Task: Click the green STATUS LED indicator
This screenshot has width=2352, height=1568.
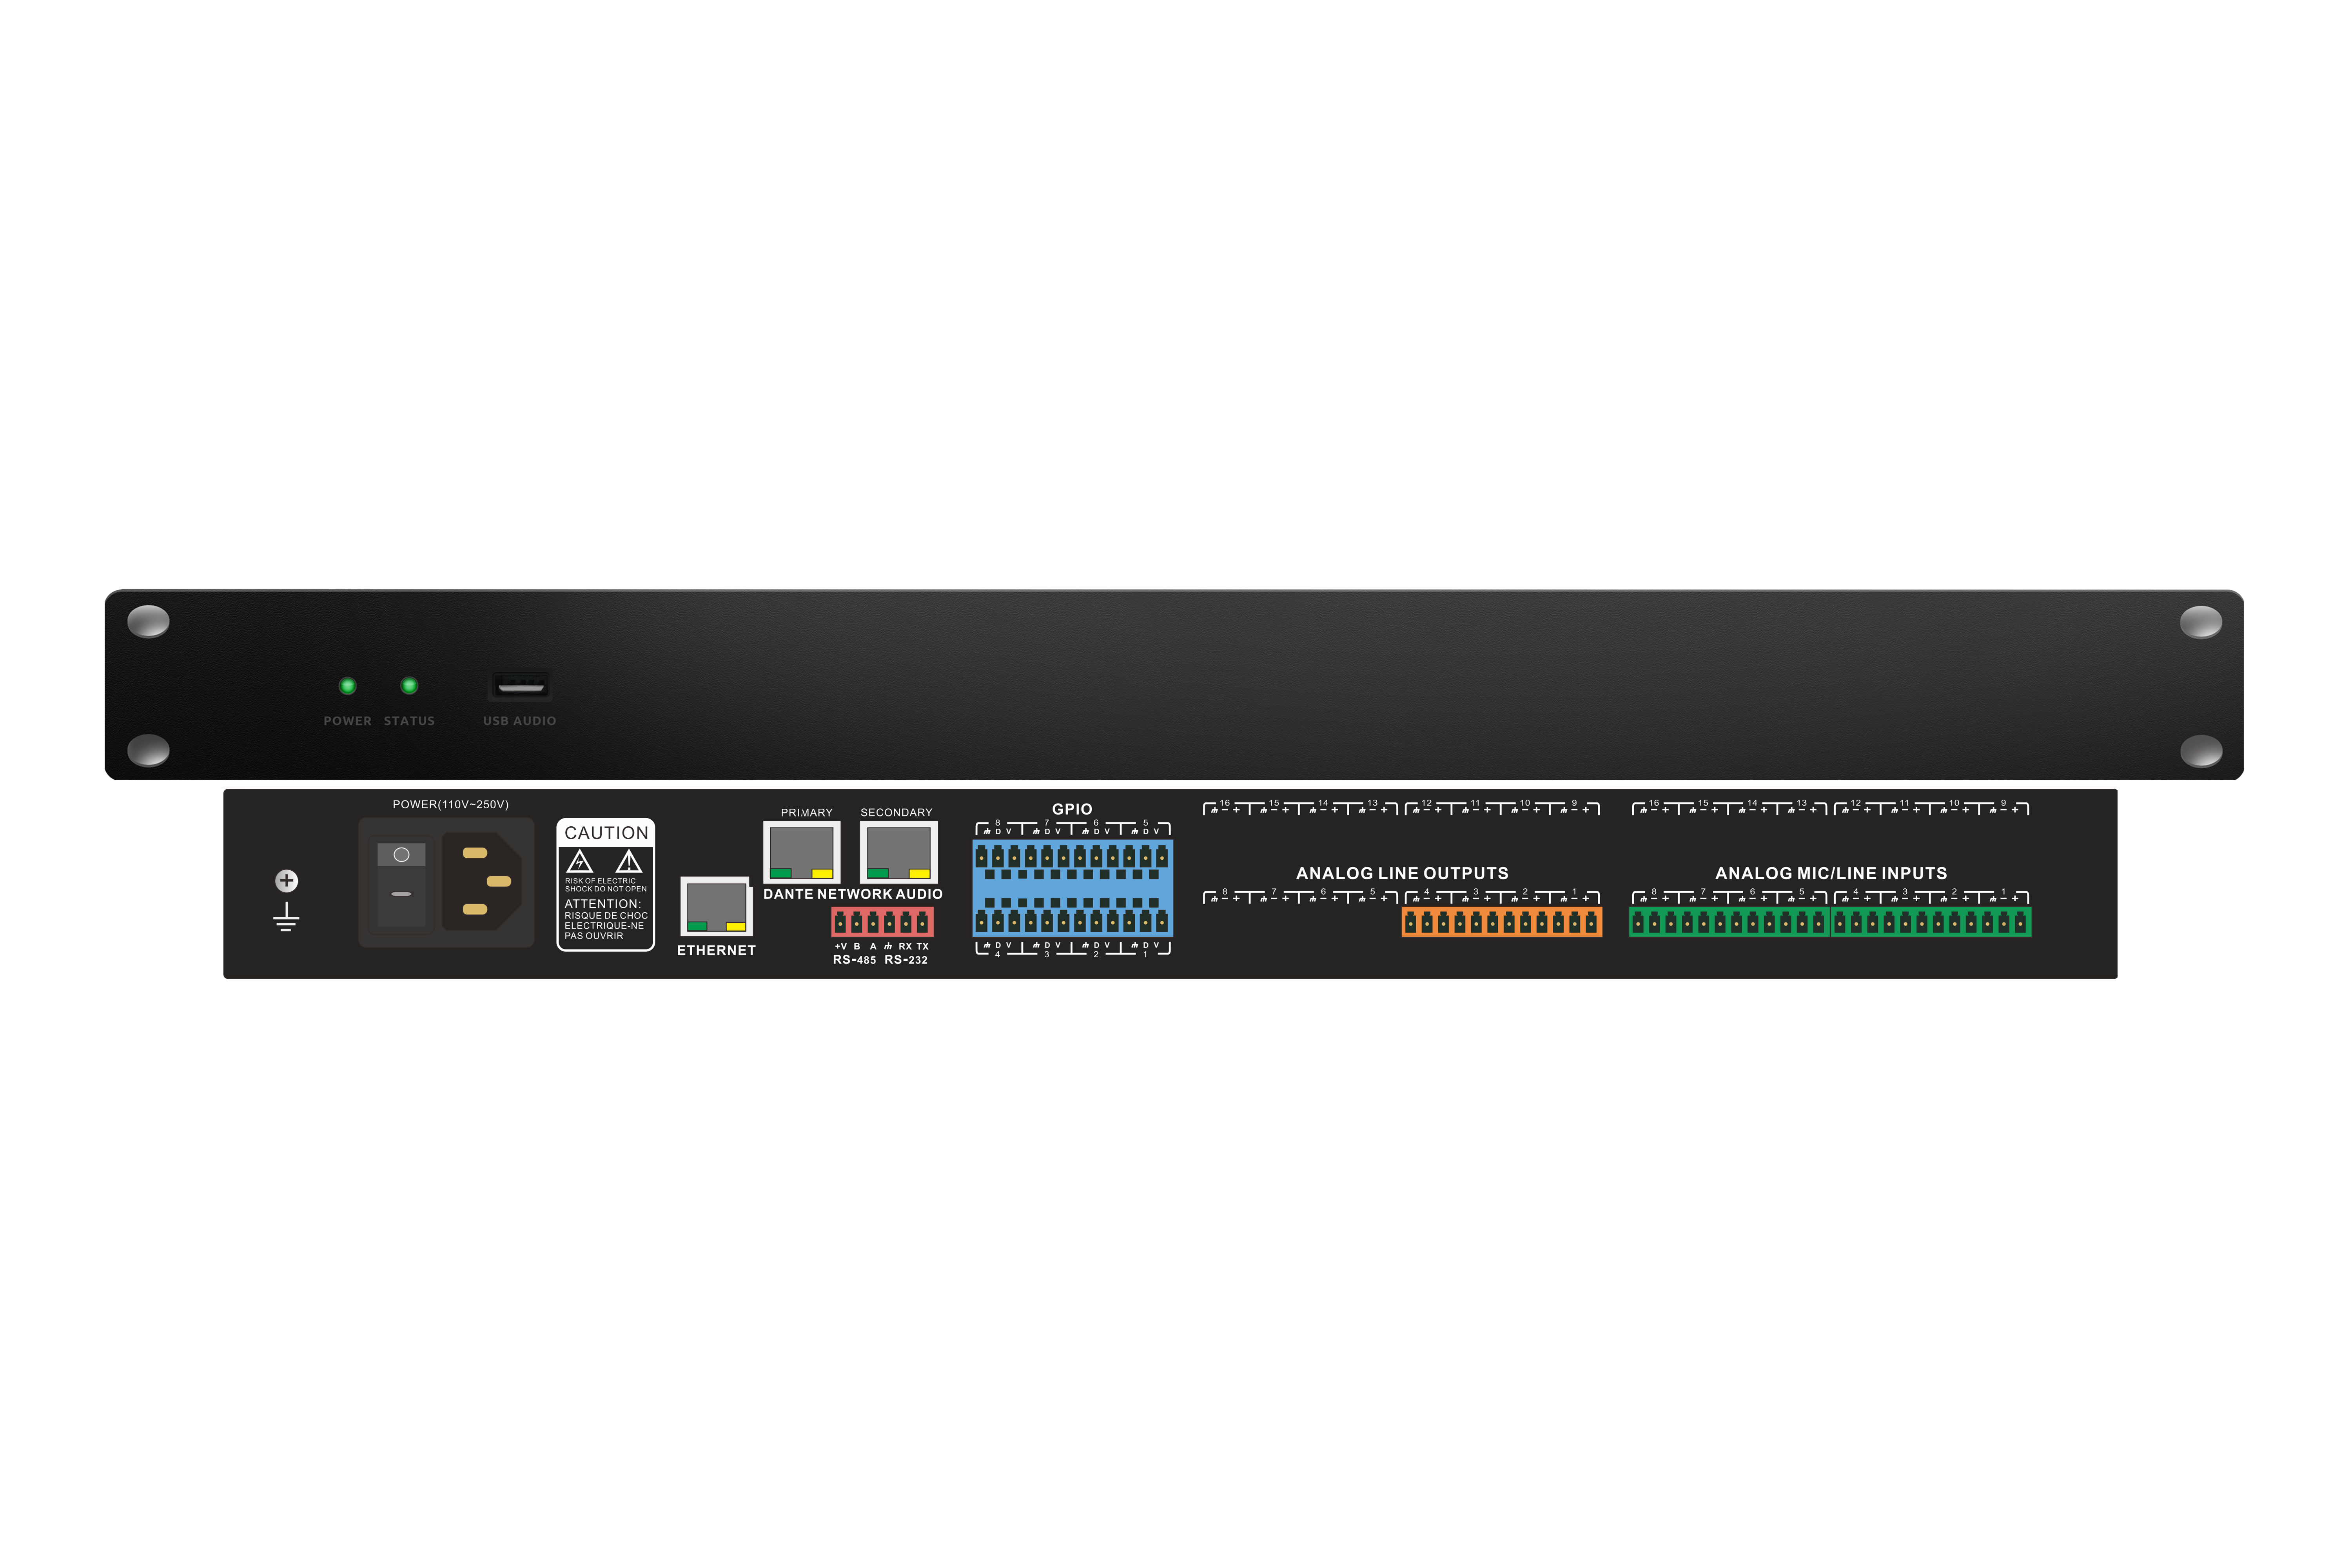Action: pyautogui.click(x=409, y=686)
